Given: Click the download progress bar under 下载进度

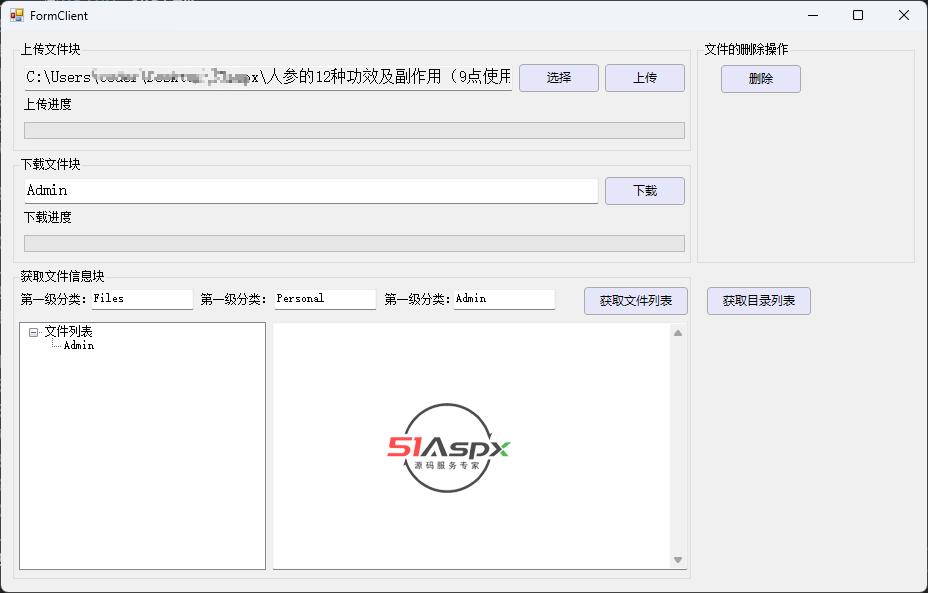Looking at the screenshot, I should [354, 243].
